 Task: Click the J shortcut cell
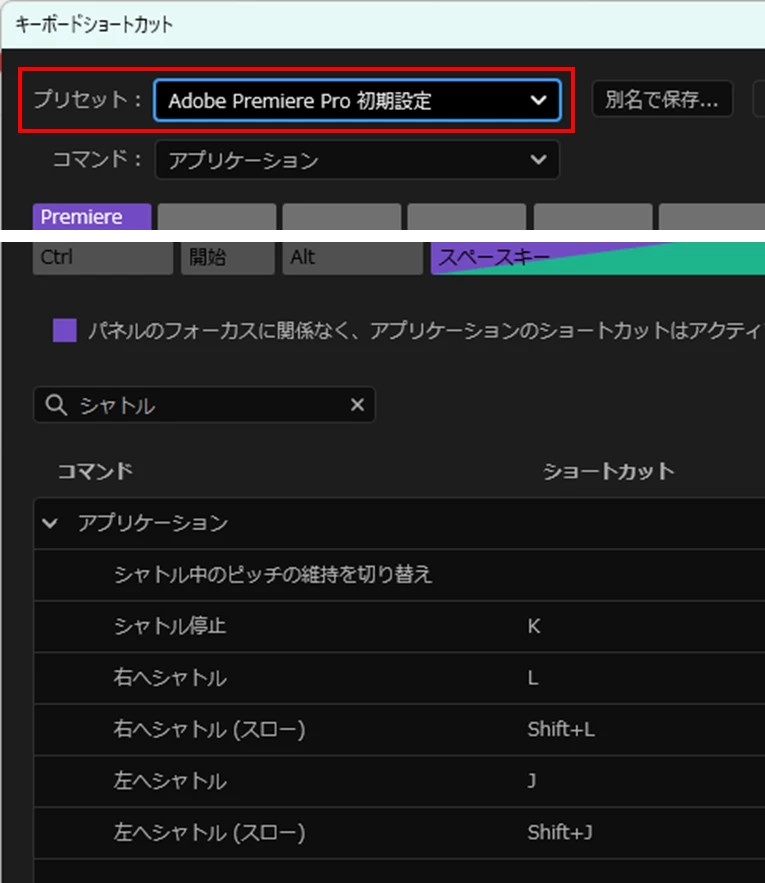[532, 781]
